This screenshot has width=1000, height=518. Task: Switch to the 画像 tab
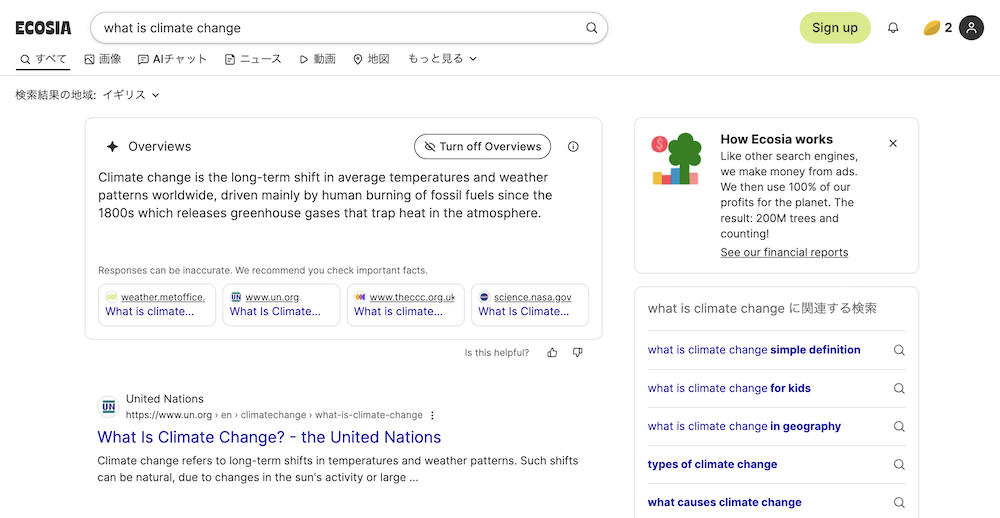103,59
